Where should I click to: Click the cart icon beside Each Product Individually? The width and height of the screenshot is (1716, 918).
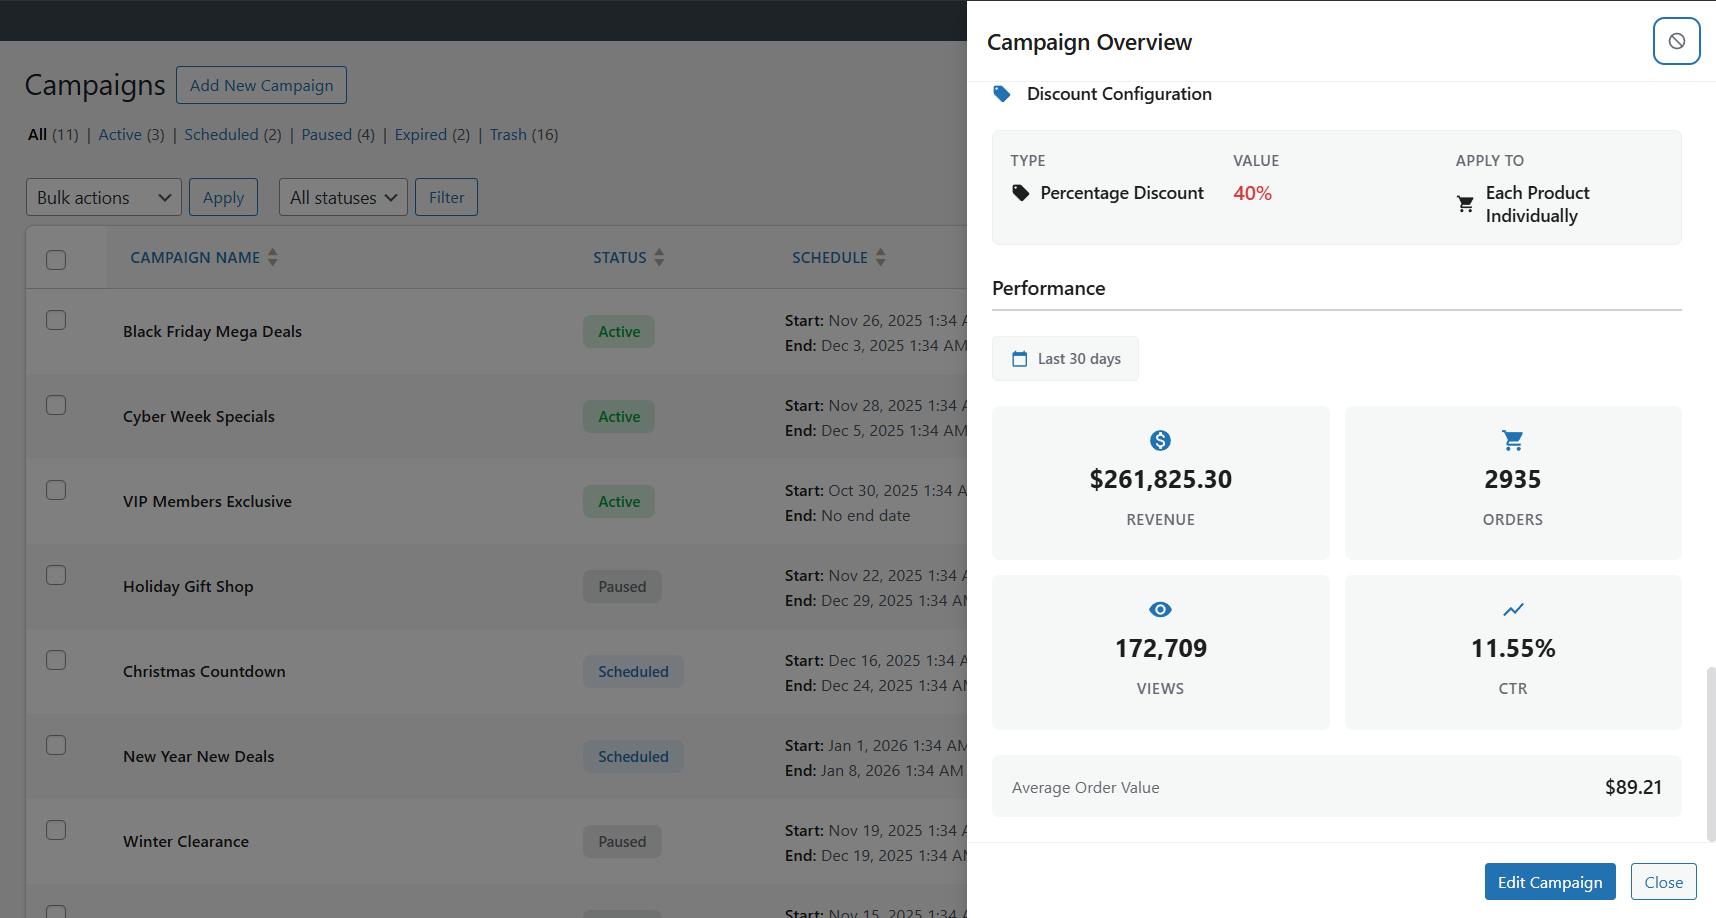coord(1465,203)
